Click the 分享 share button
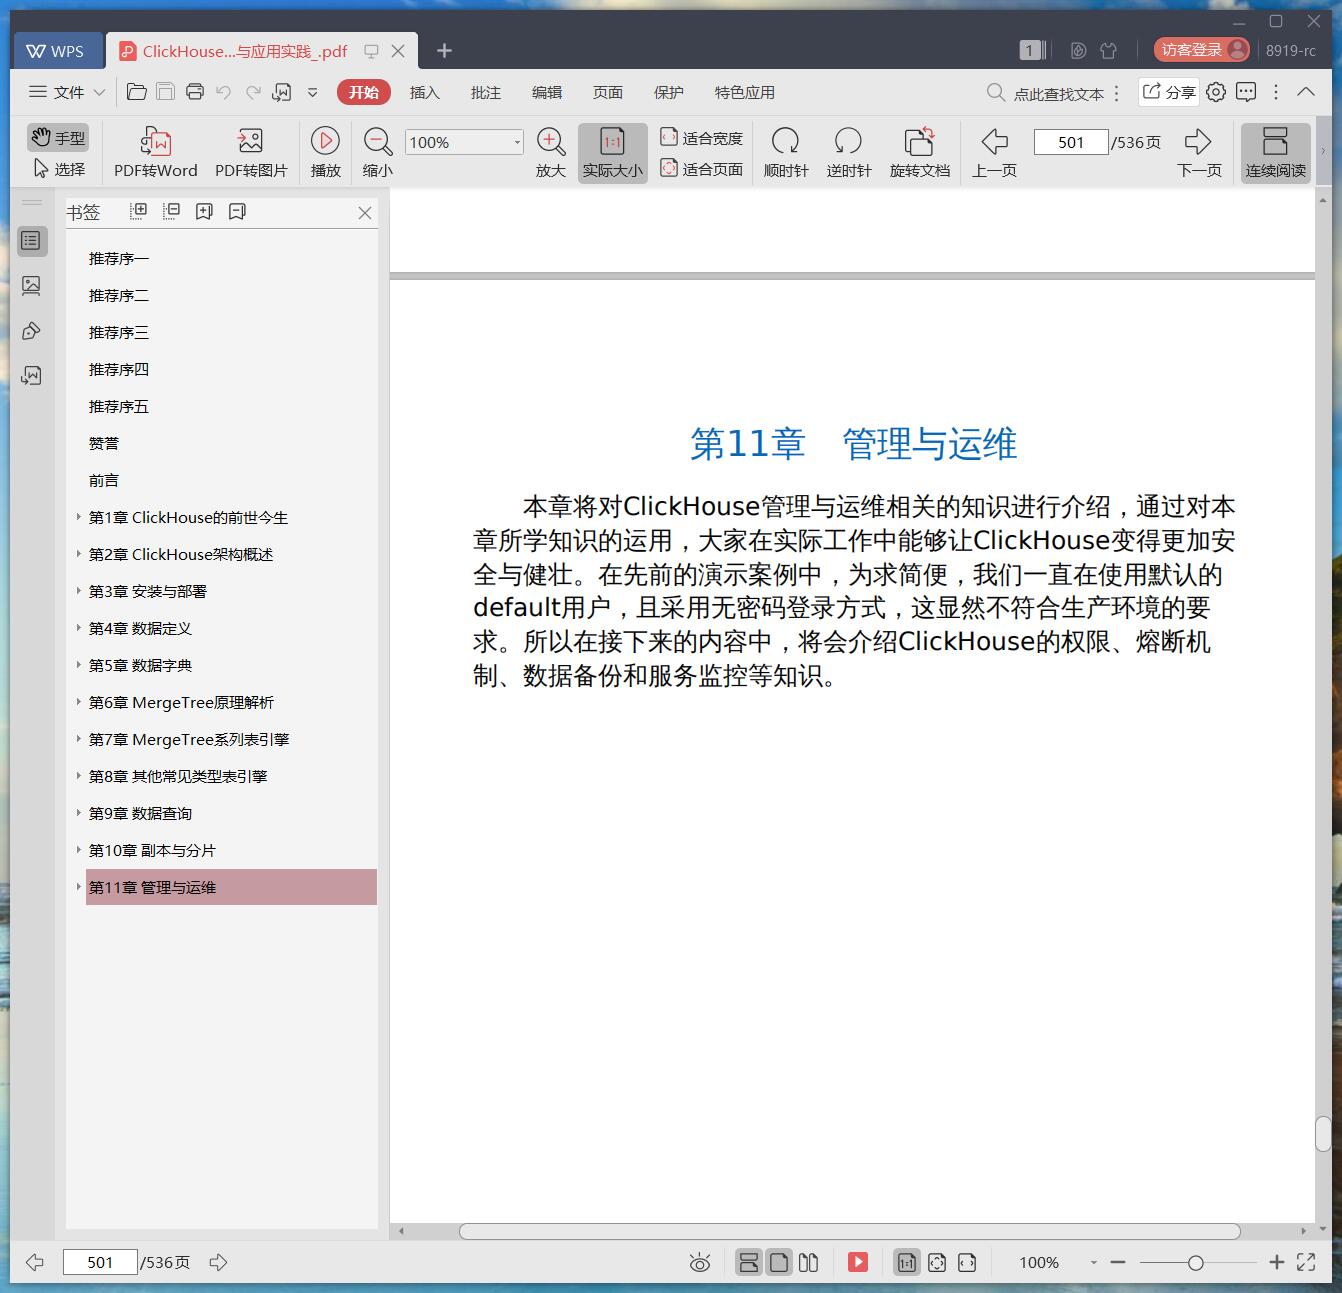 click(x=1169, y=92)
